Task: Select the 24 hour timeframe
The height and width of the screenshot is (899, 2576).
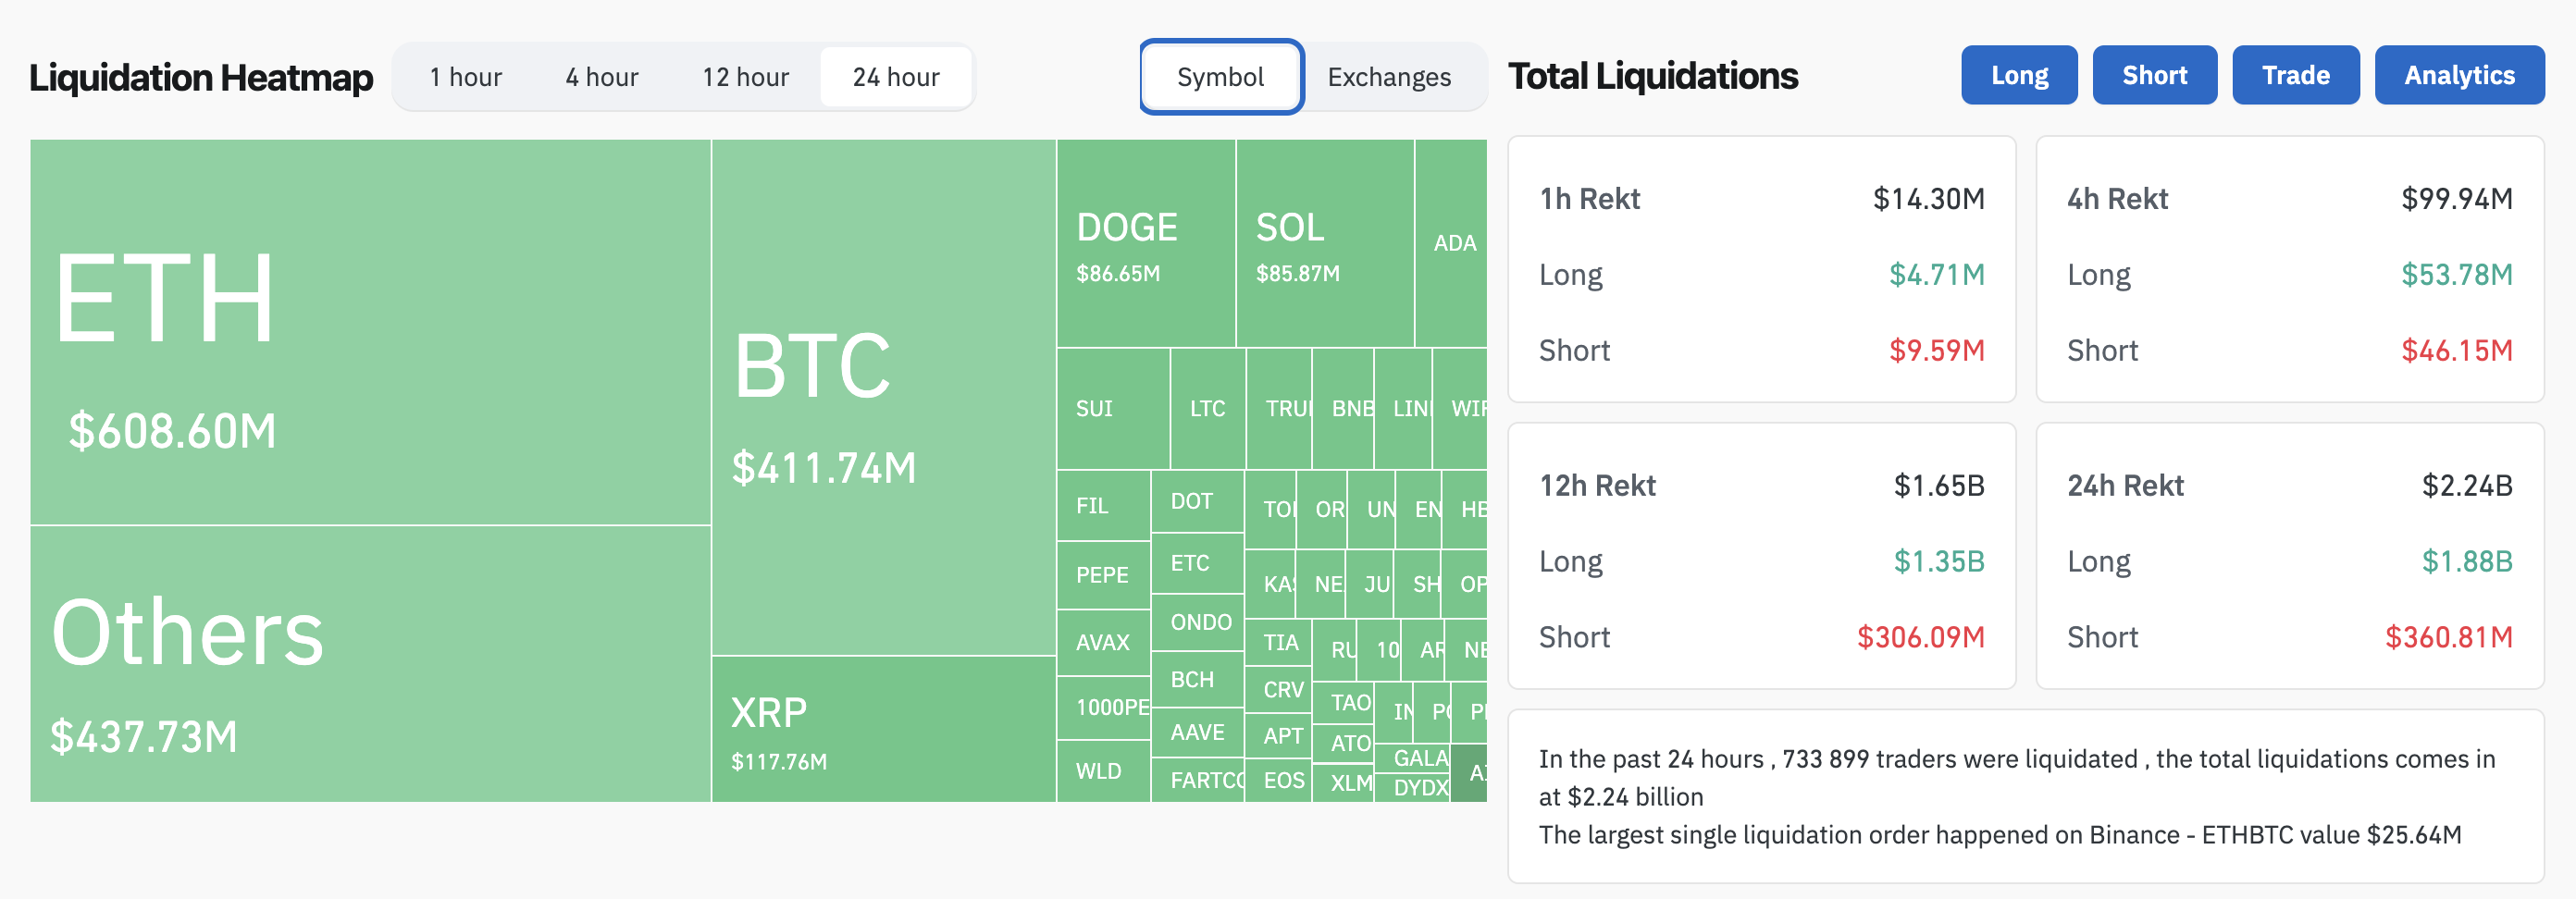Action: tap(895, 77)
